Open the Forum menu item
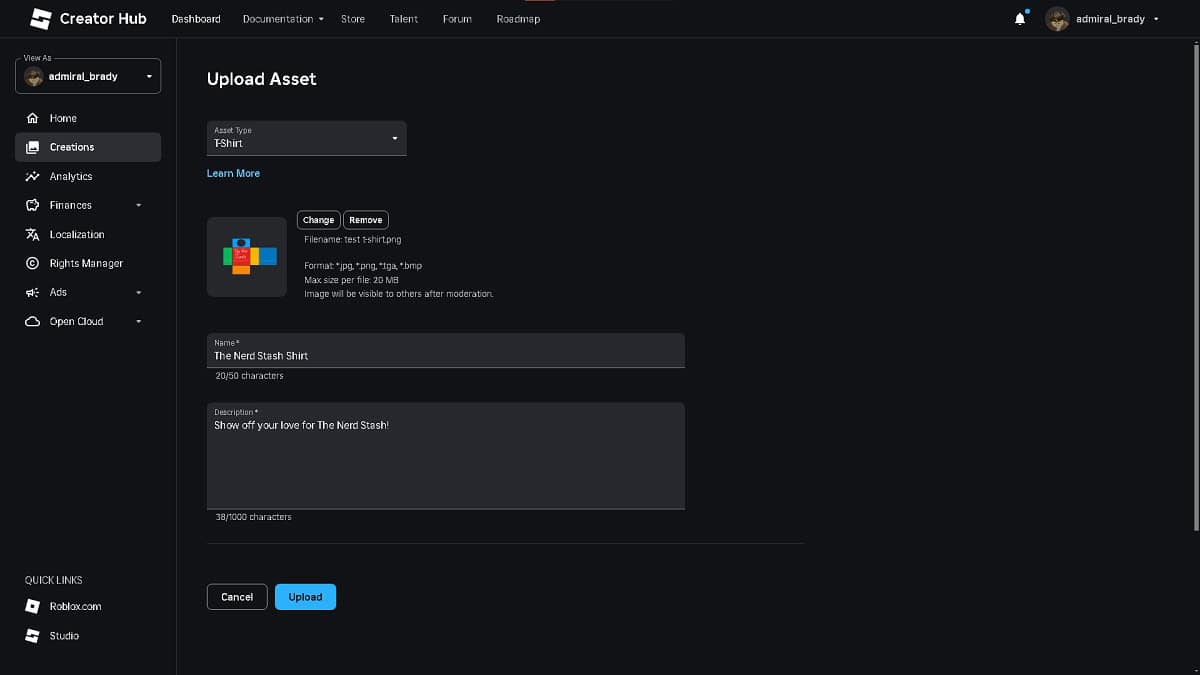 point(457,18)
